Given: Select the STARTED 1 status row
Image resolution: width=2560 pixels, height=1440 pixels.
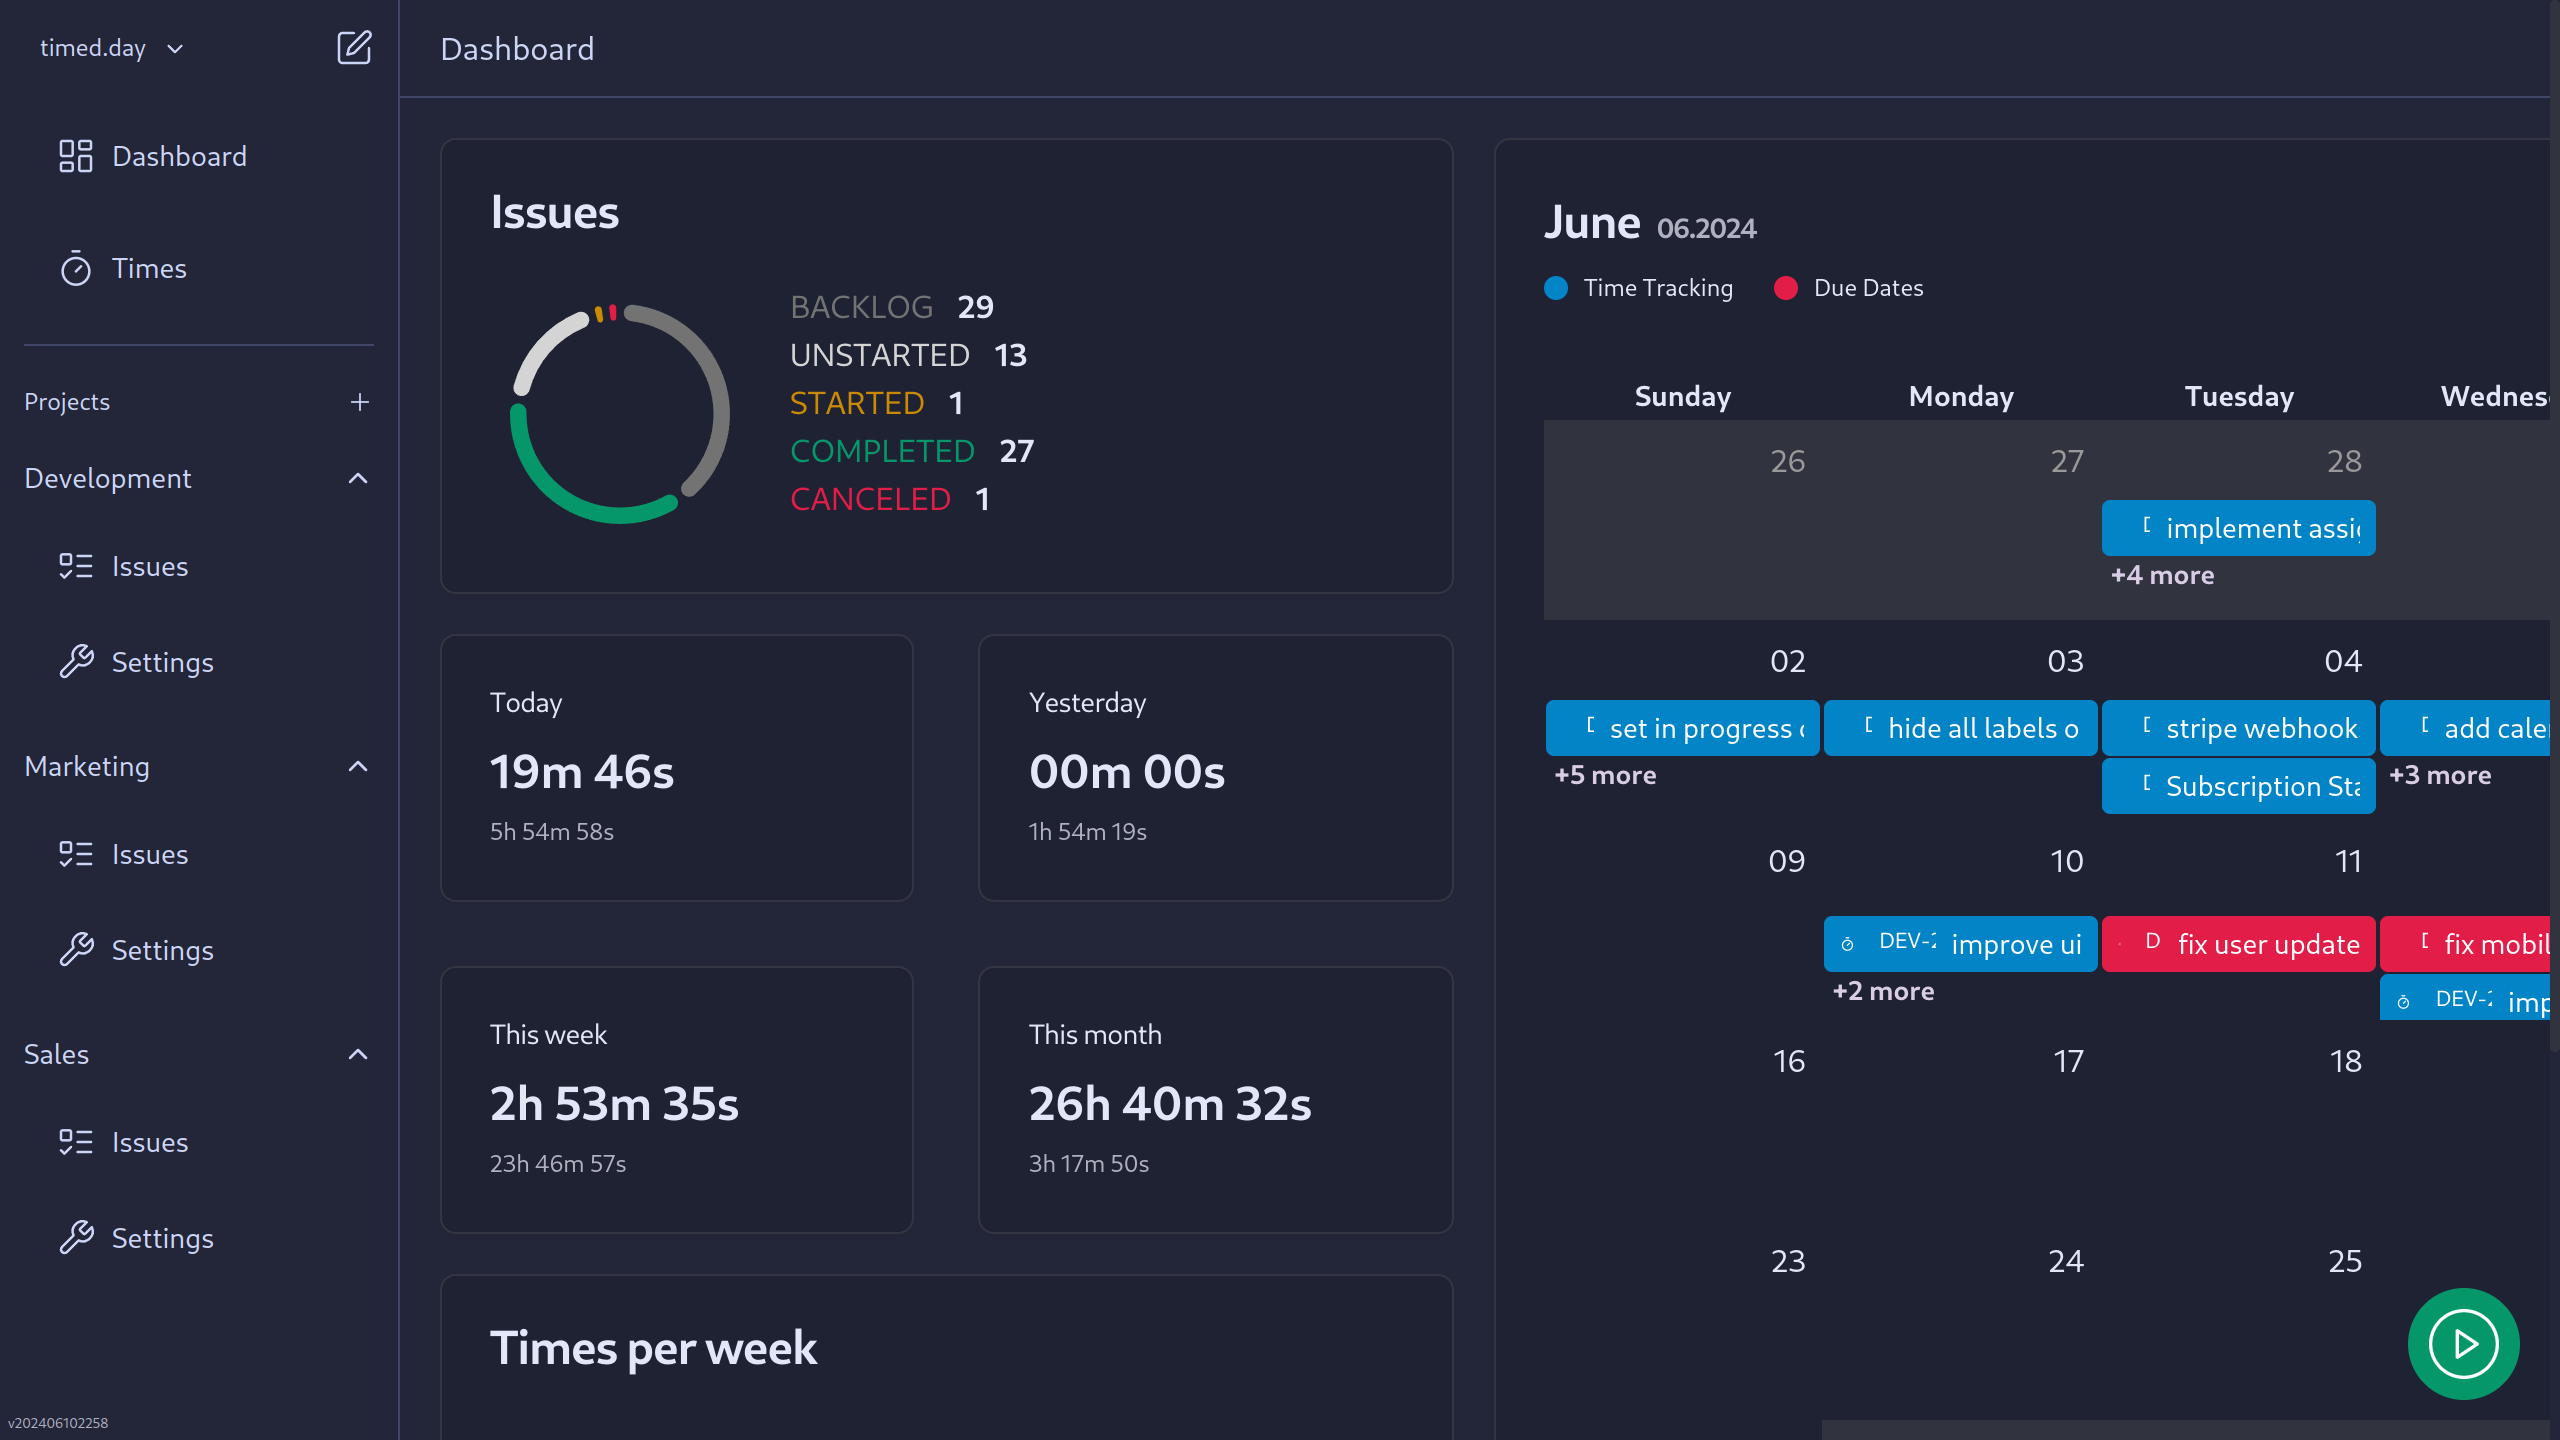Looking at the screenshot, I should click(876, 403).
